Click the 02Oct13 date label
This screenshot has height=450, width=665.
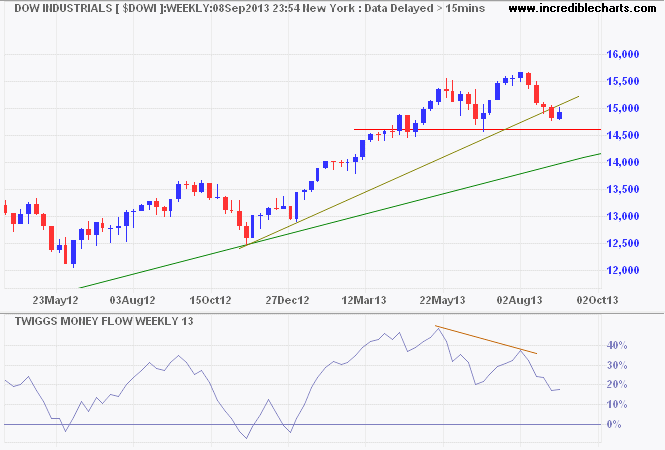pos(597,300)
